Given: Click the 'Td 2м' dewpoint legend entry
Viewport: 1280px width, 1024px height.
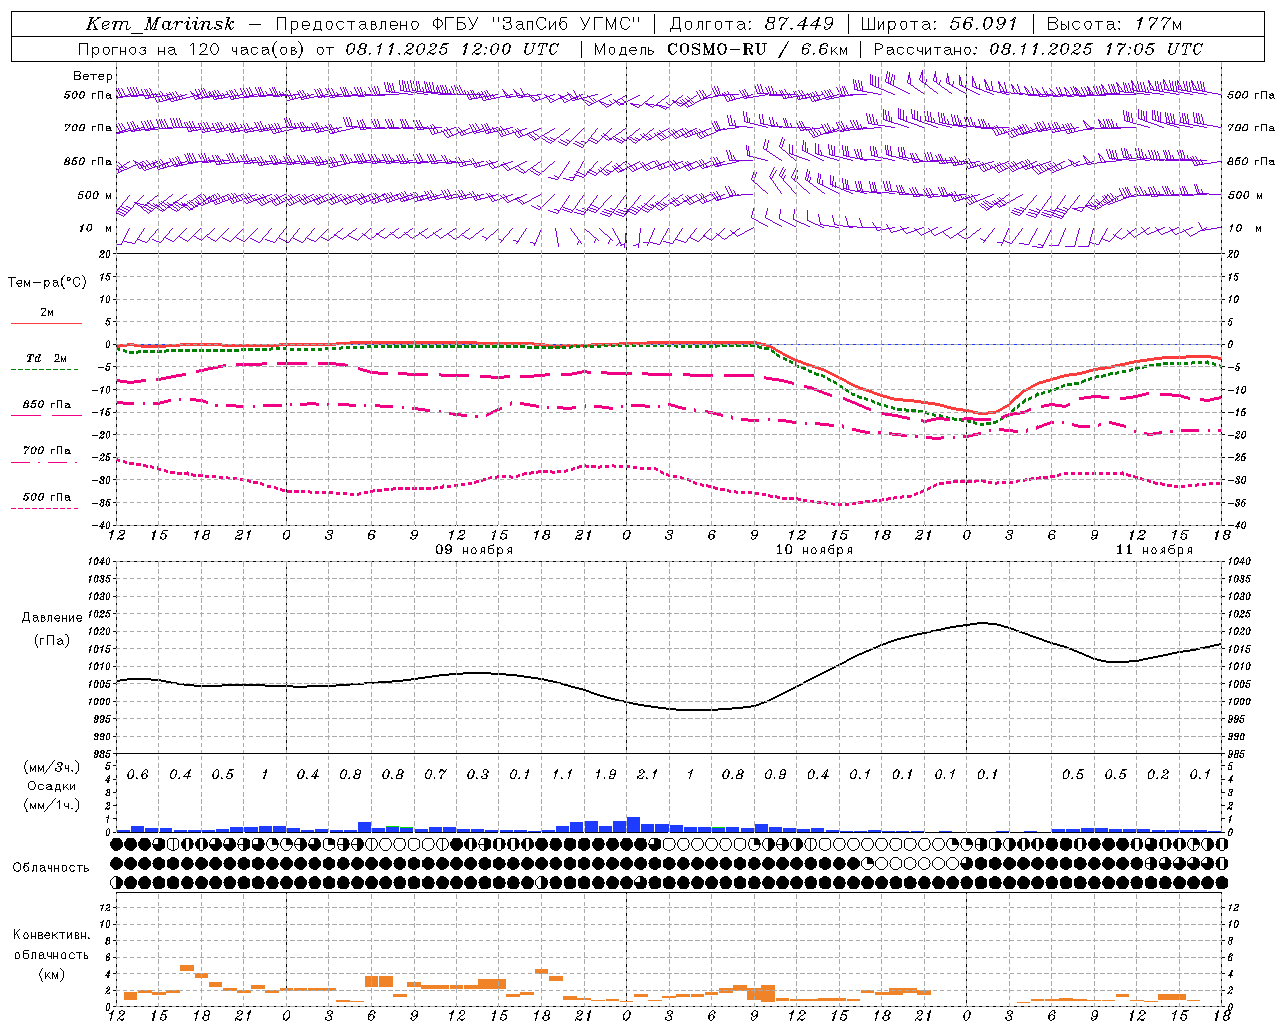Looking at the screenshot, I should click(x=46, y=358).
